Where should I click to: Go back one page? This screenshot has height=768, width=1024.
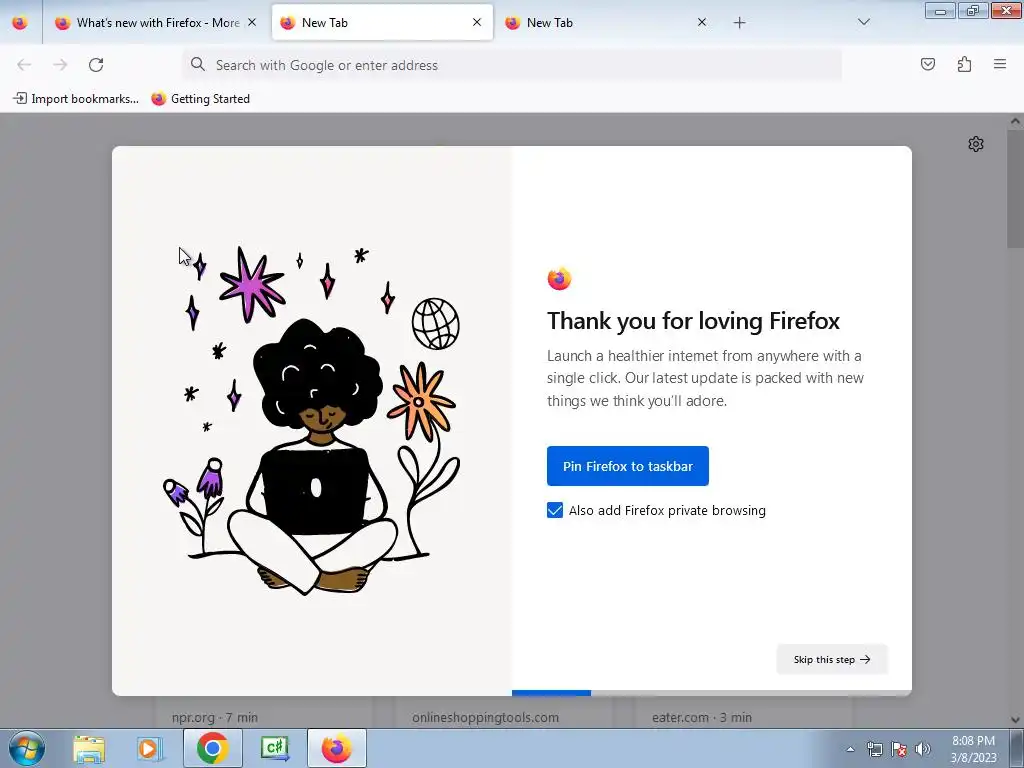[24, 65]
